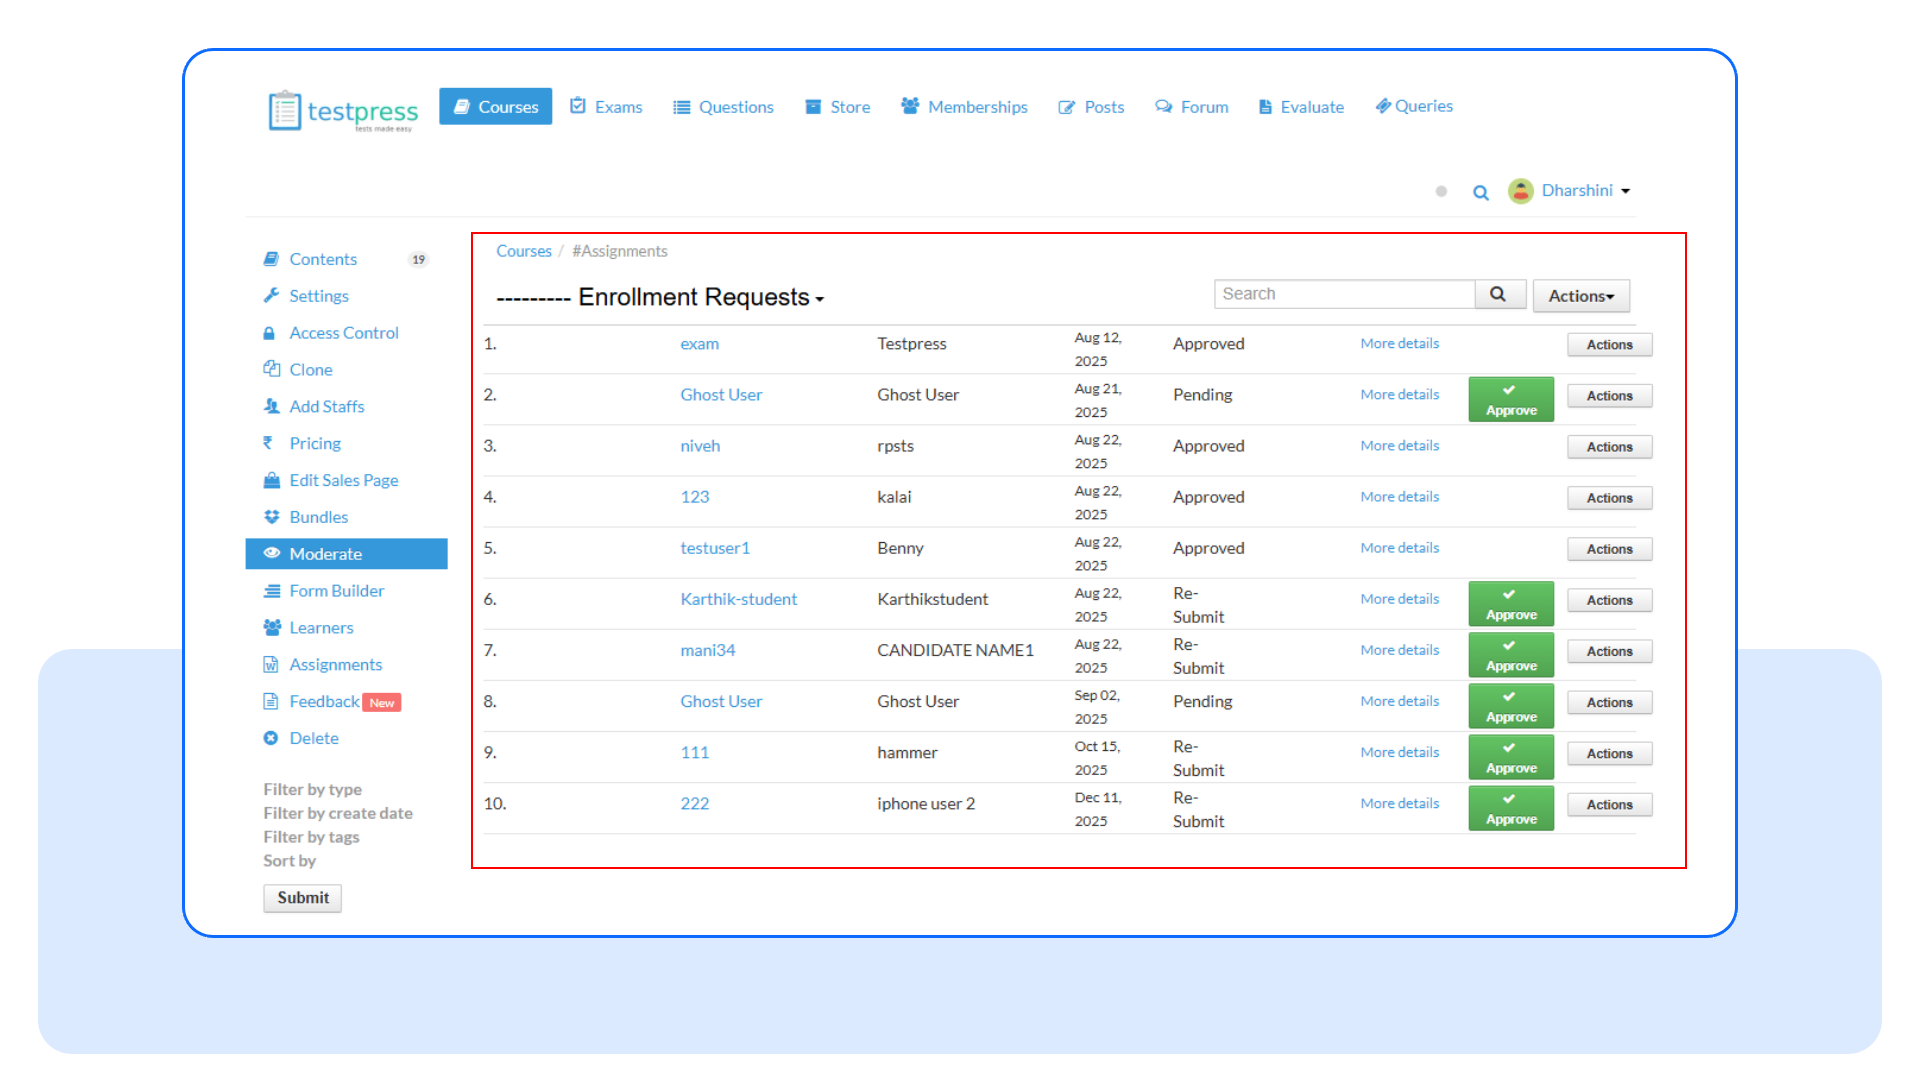The image size is (1920, 1080).
Task: Open the Clone sidebar item
Action: pyautogui.click(x=310, y=370)
